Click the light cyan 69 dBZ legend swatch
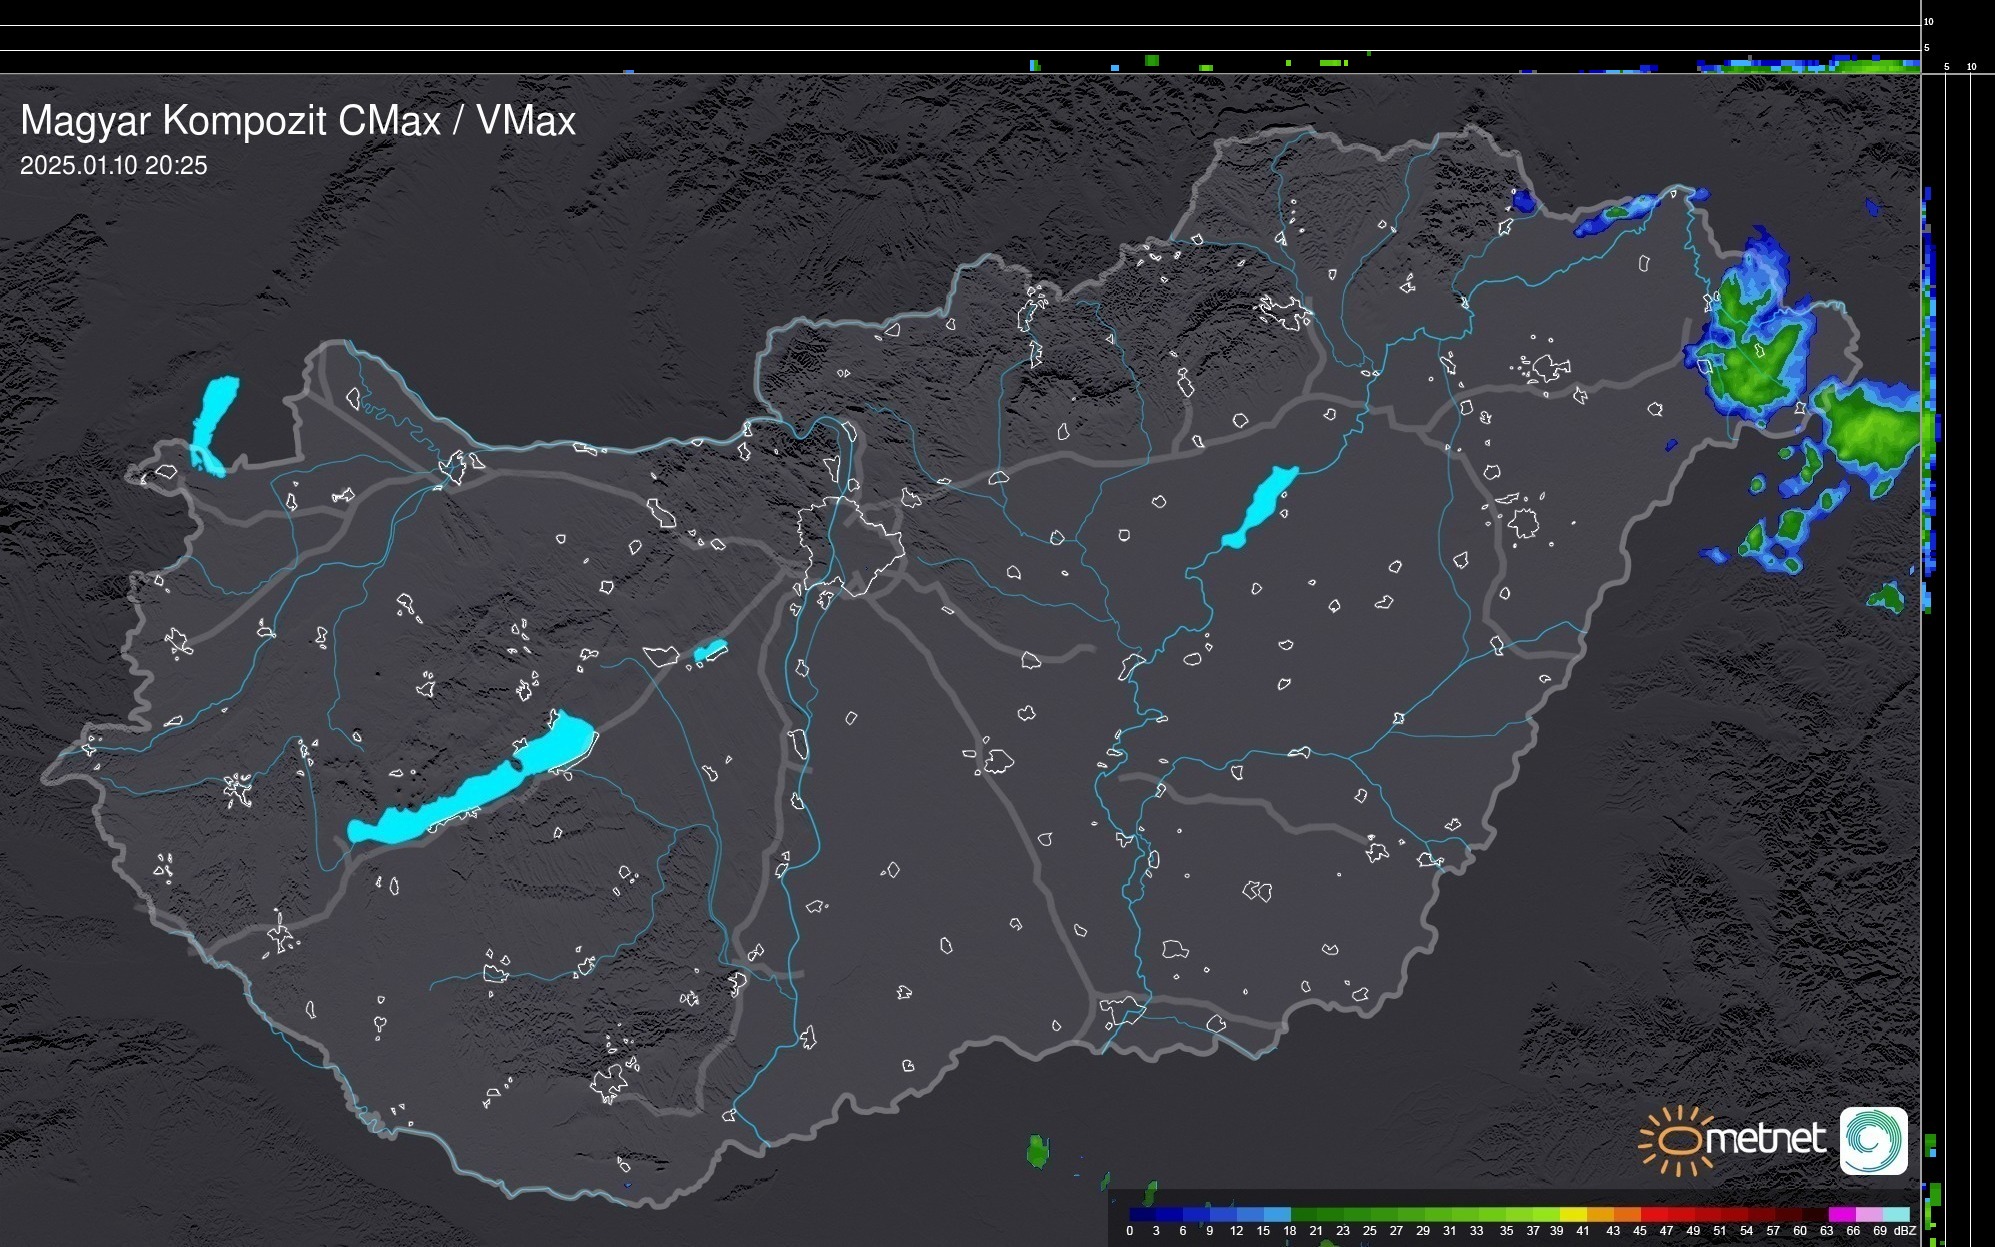This screenshot has width=1995, height=1247. 1897,1214
